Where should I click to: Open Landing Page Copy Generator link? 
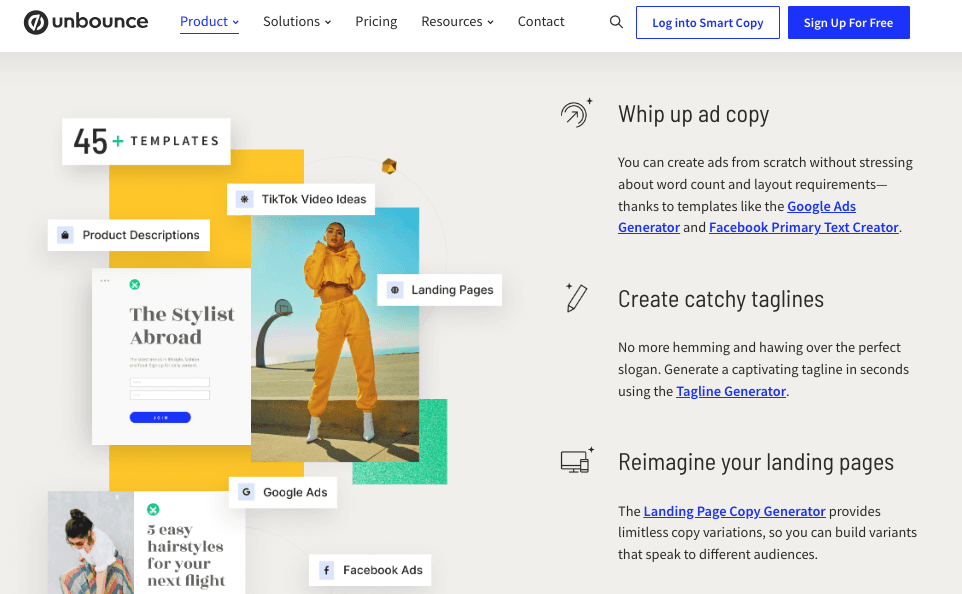734,511
